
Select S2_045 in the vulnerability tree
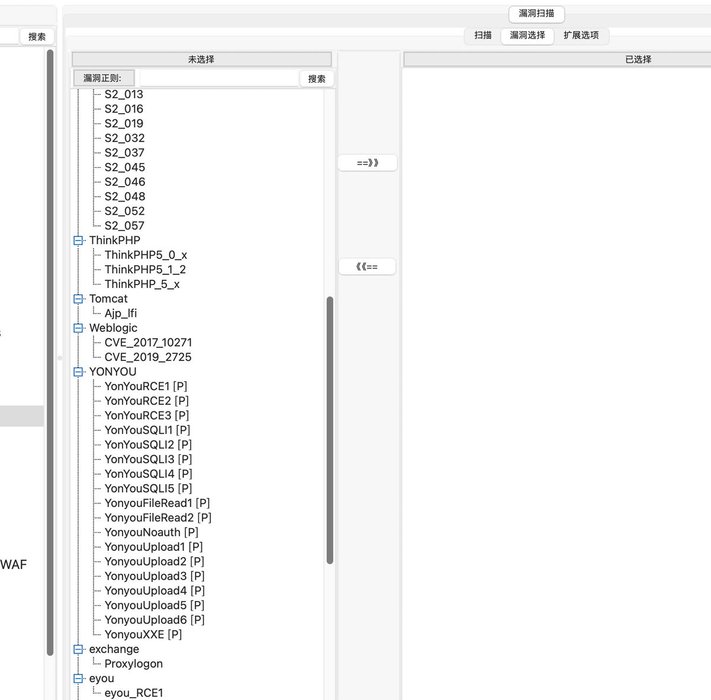124,168
